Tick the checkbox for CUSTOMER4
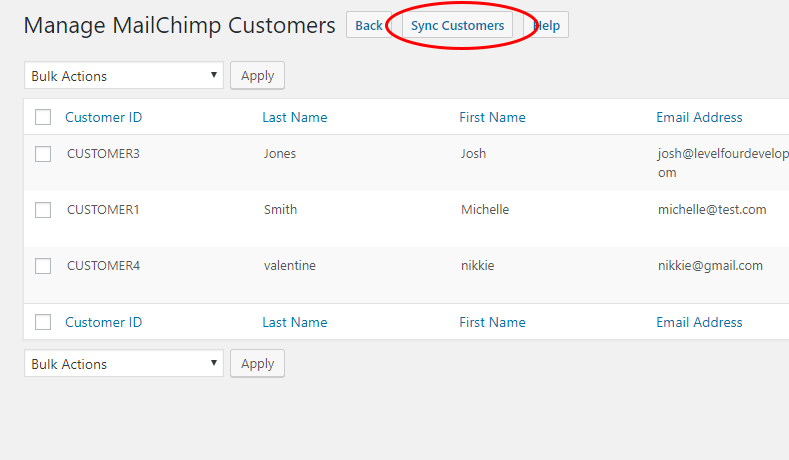789x460 pixels. click(43, 266)
